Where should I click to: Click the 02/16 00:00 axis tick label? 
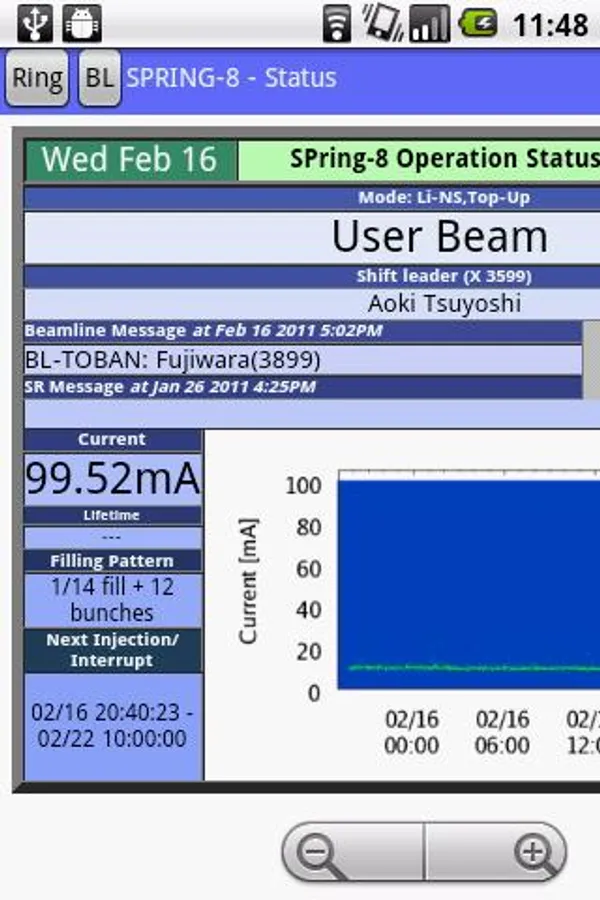click(412, 732)
